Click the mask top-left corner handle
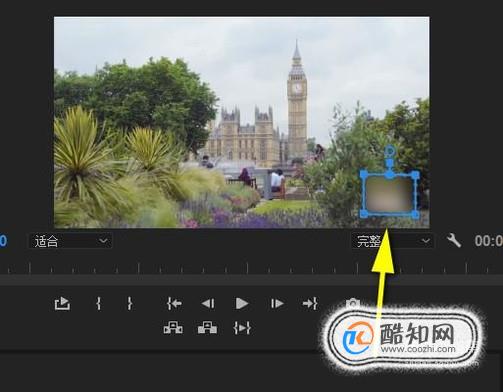Screen dimensions: 503x392 coord(364,174)
